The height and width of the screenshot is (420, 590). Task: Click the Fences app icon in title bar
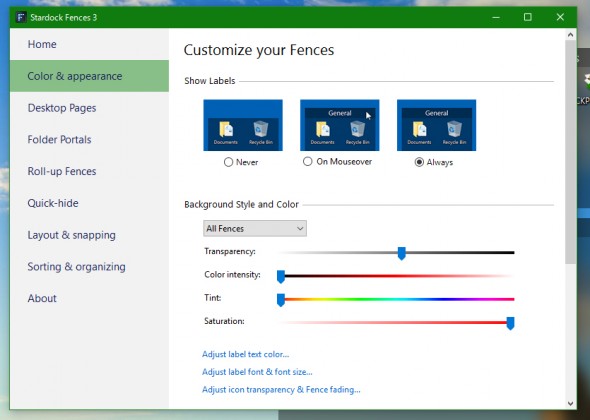[x=21, y=17]
